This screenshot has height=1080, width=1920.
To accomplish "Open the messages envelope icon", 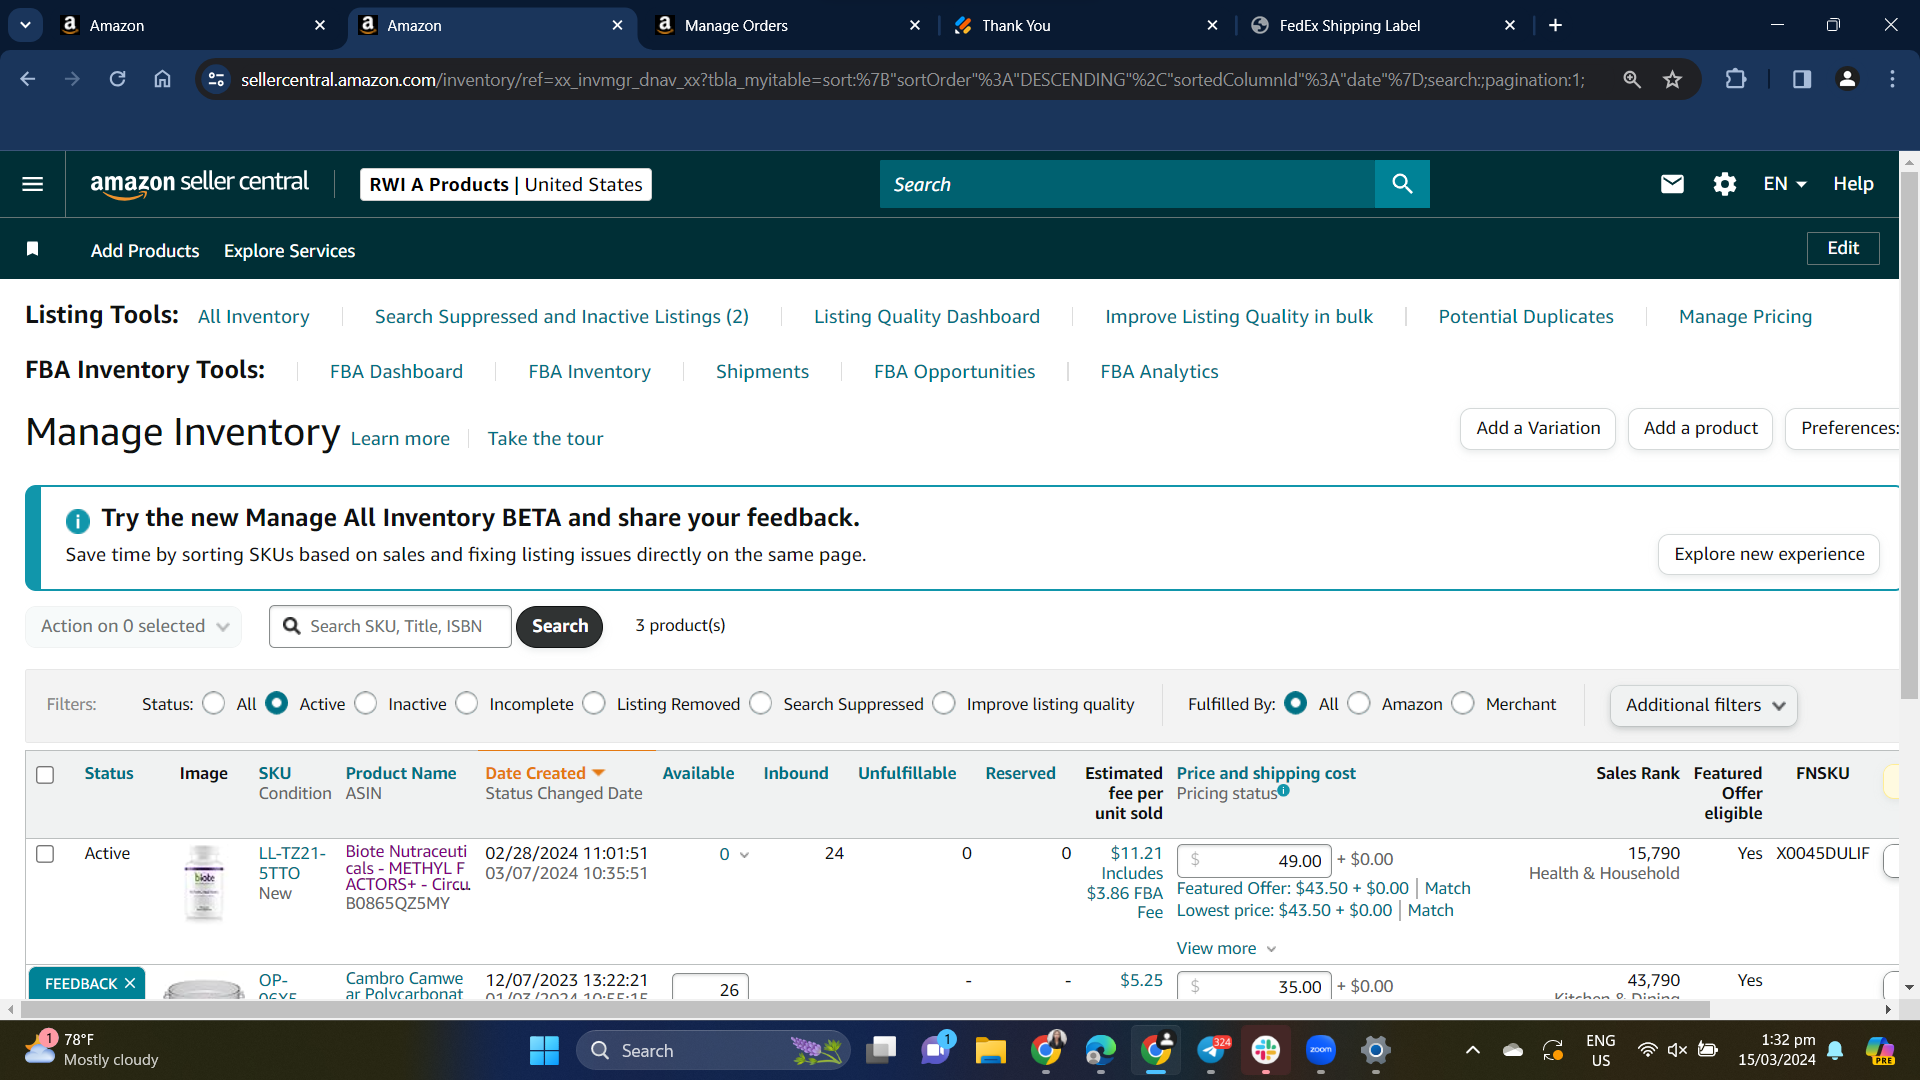I will point(1672,184).
